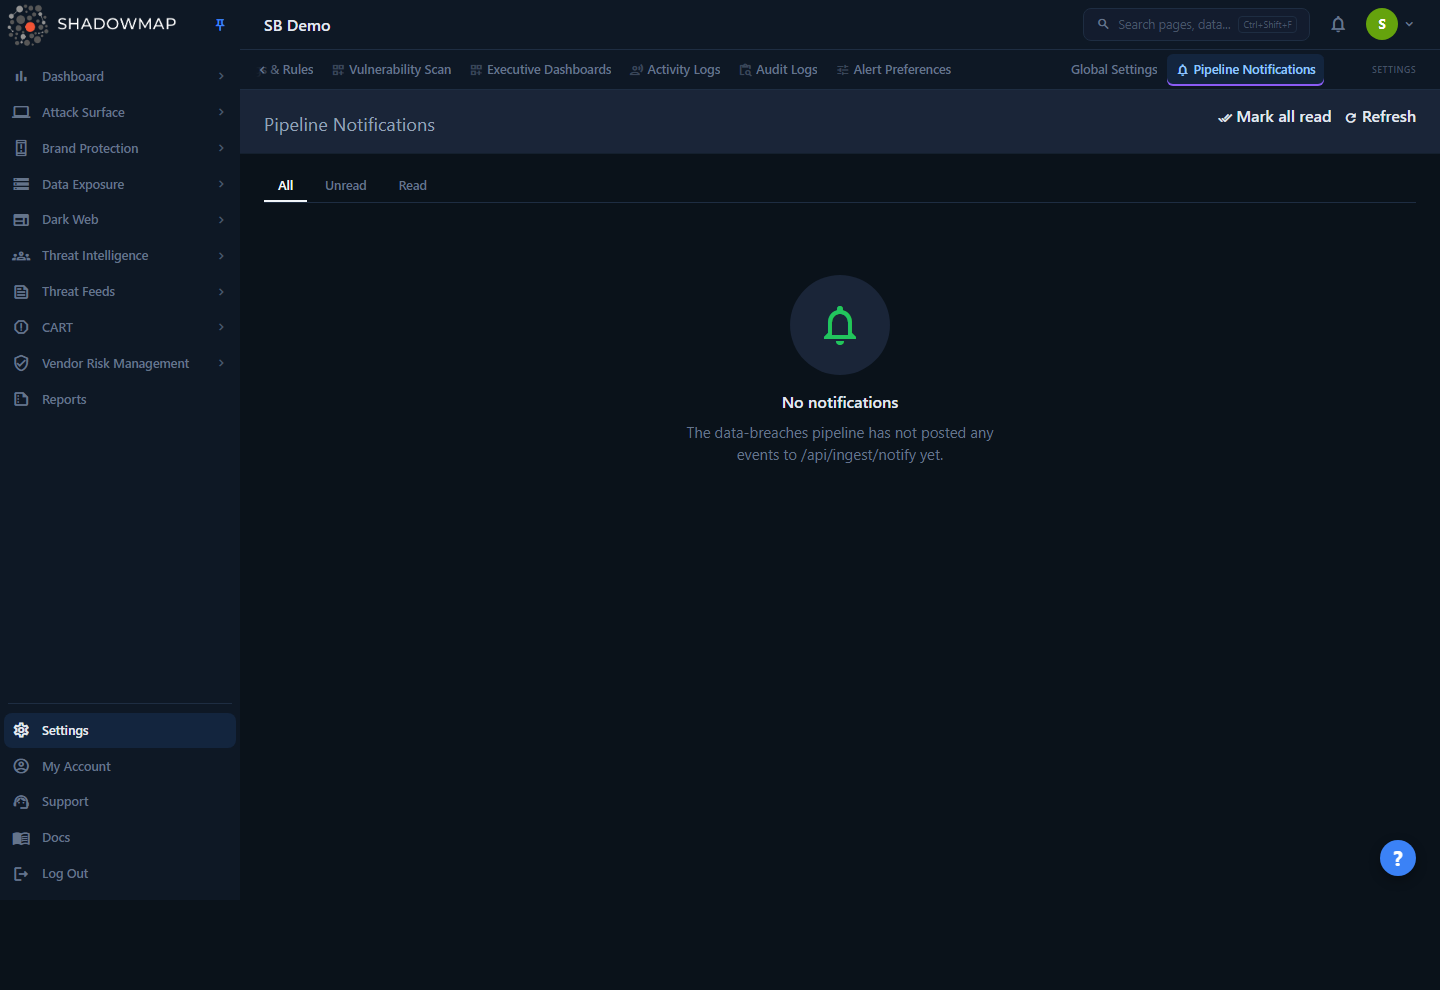Click Mark all read
Image resolution: width=1440 pixels, height=990 pixels.
(1275, 117)
